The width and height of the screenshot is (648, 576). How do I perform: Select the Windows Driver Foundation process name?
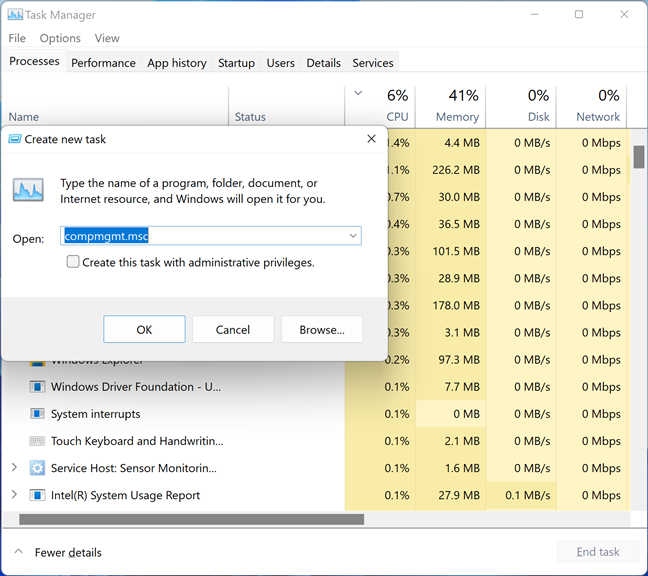pos(136,387)
